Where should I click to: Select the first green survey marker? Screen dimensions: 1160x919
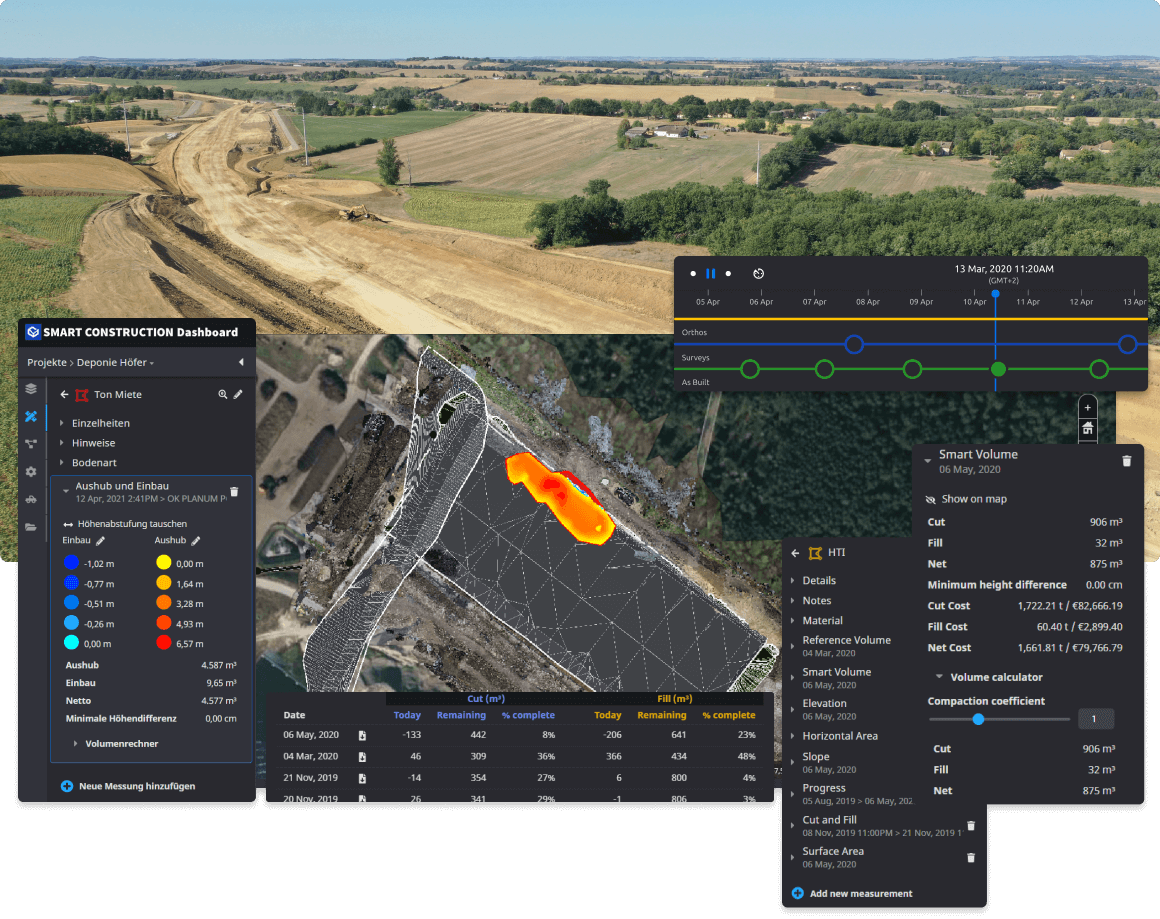pos(749,368)
